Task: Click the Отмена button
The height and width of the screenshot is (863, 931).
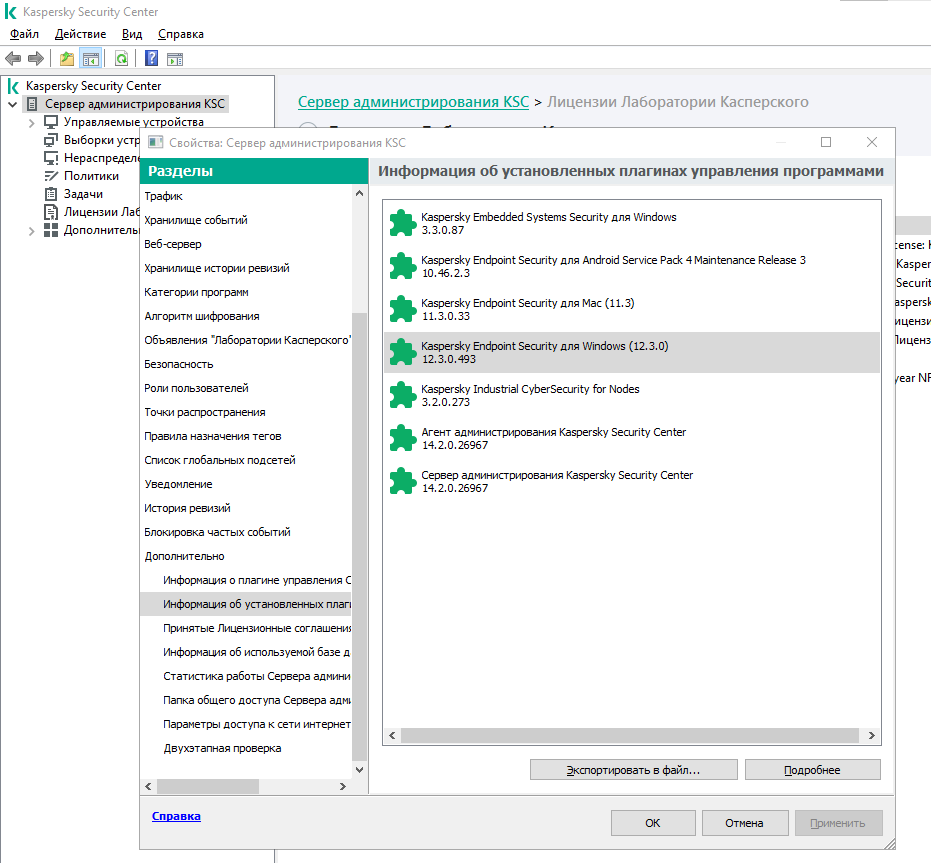Action: tap(745, 823)
